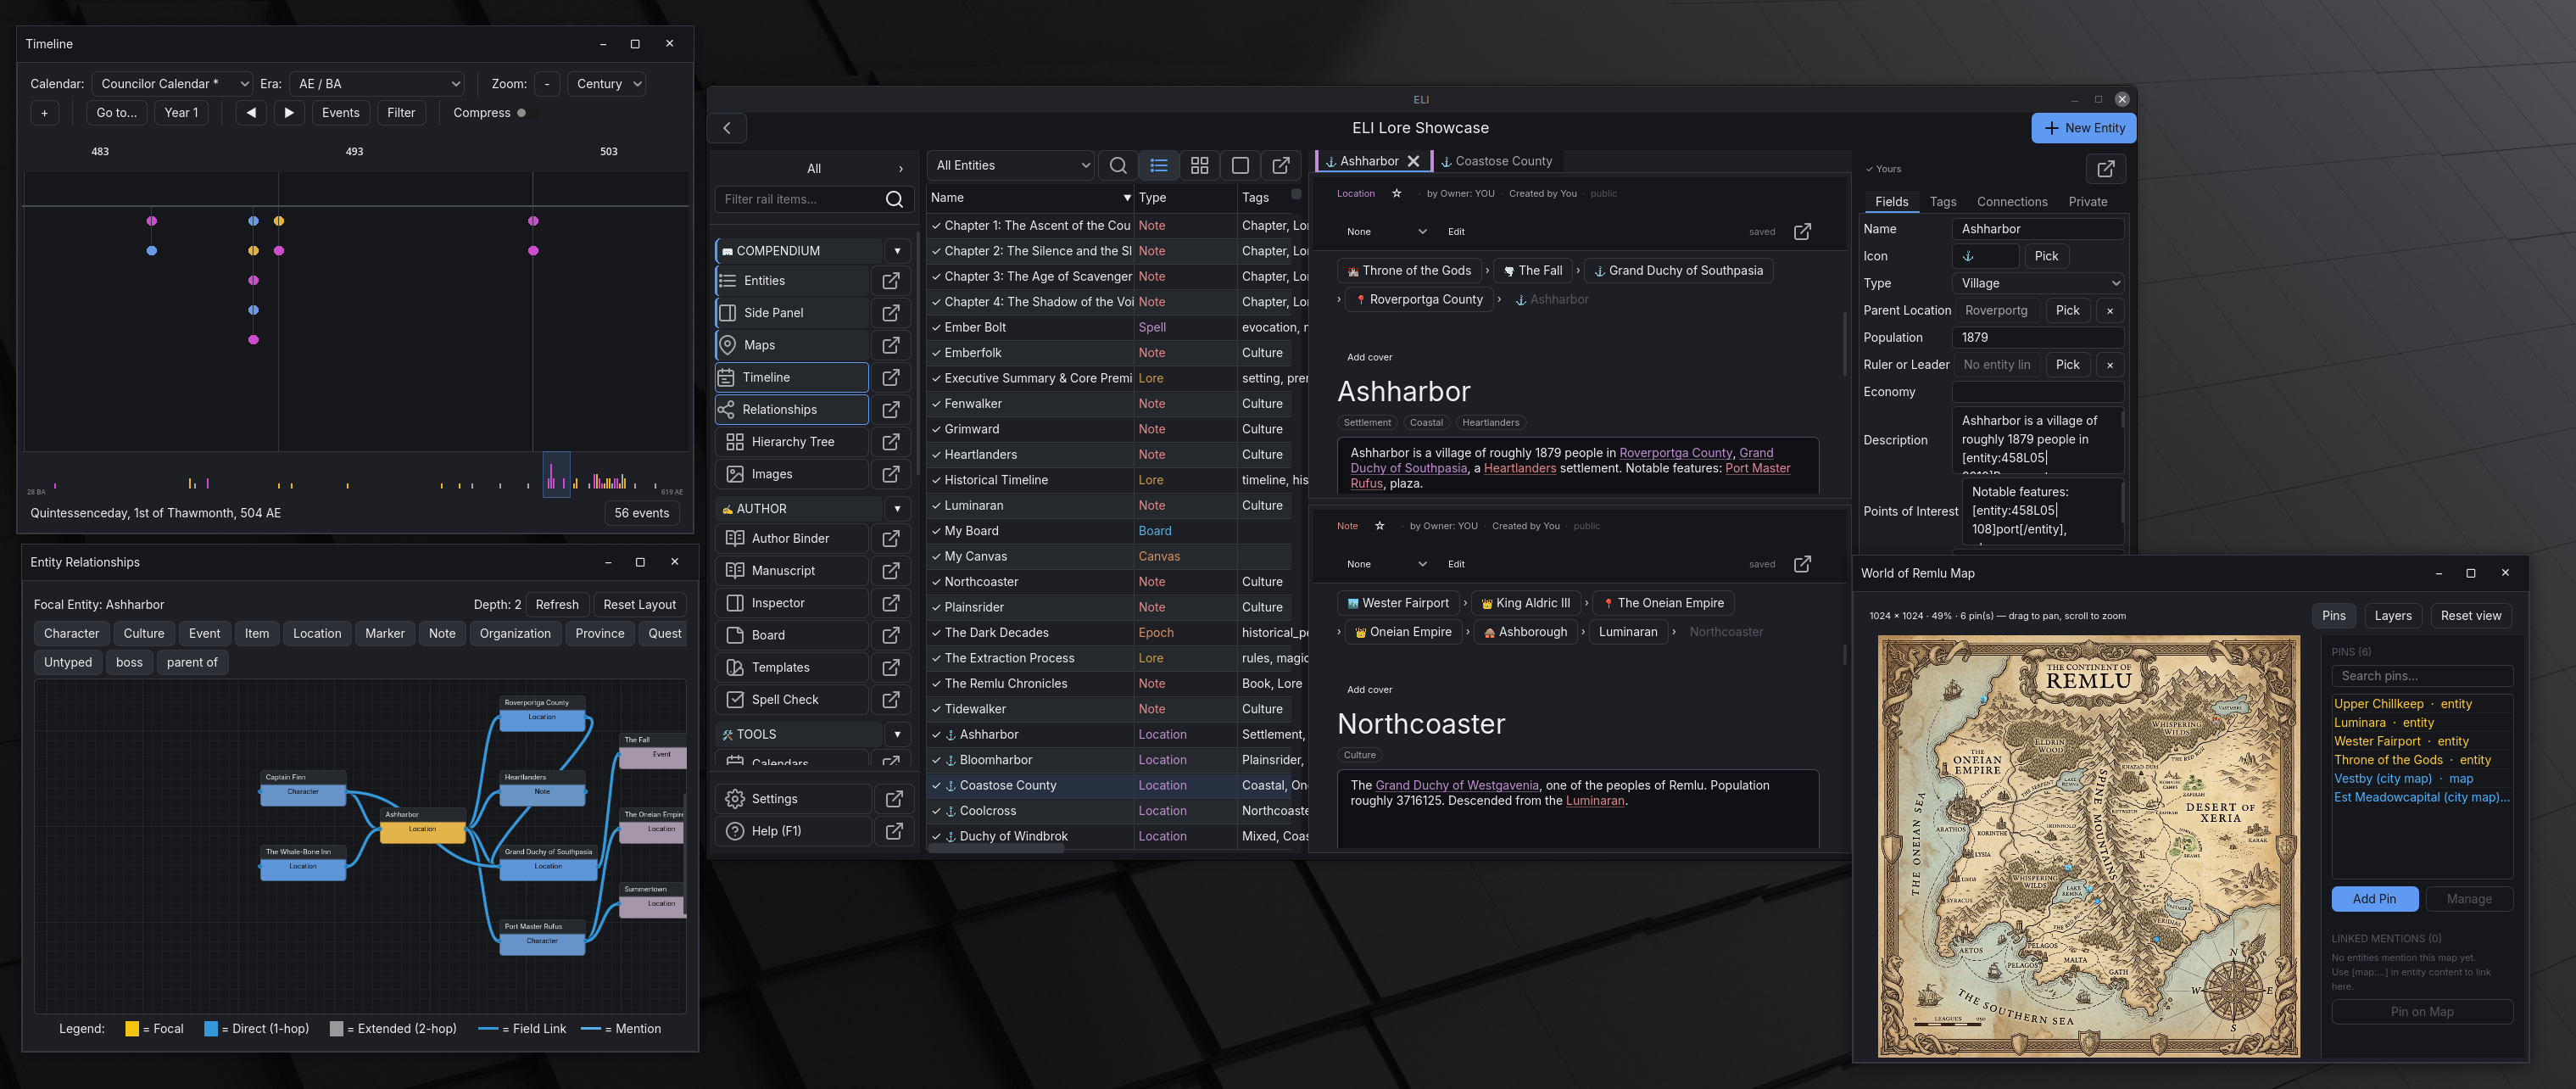Click Refresh in Entity Relationships
Image resolution: width=2576 pixels, height=1089 pixels.
(x=557, y=605)
